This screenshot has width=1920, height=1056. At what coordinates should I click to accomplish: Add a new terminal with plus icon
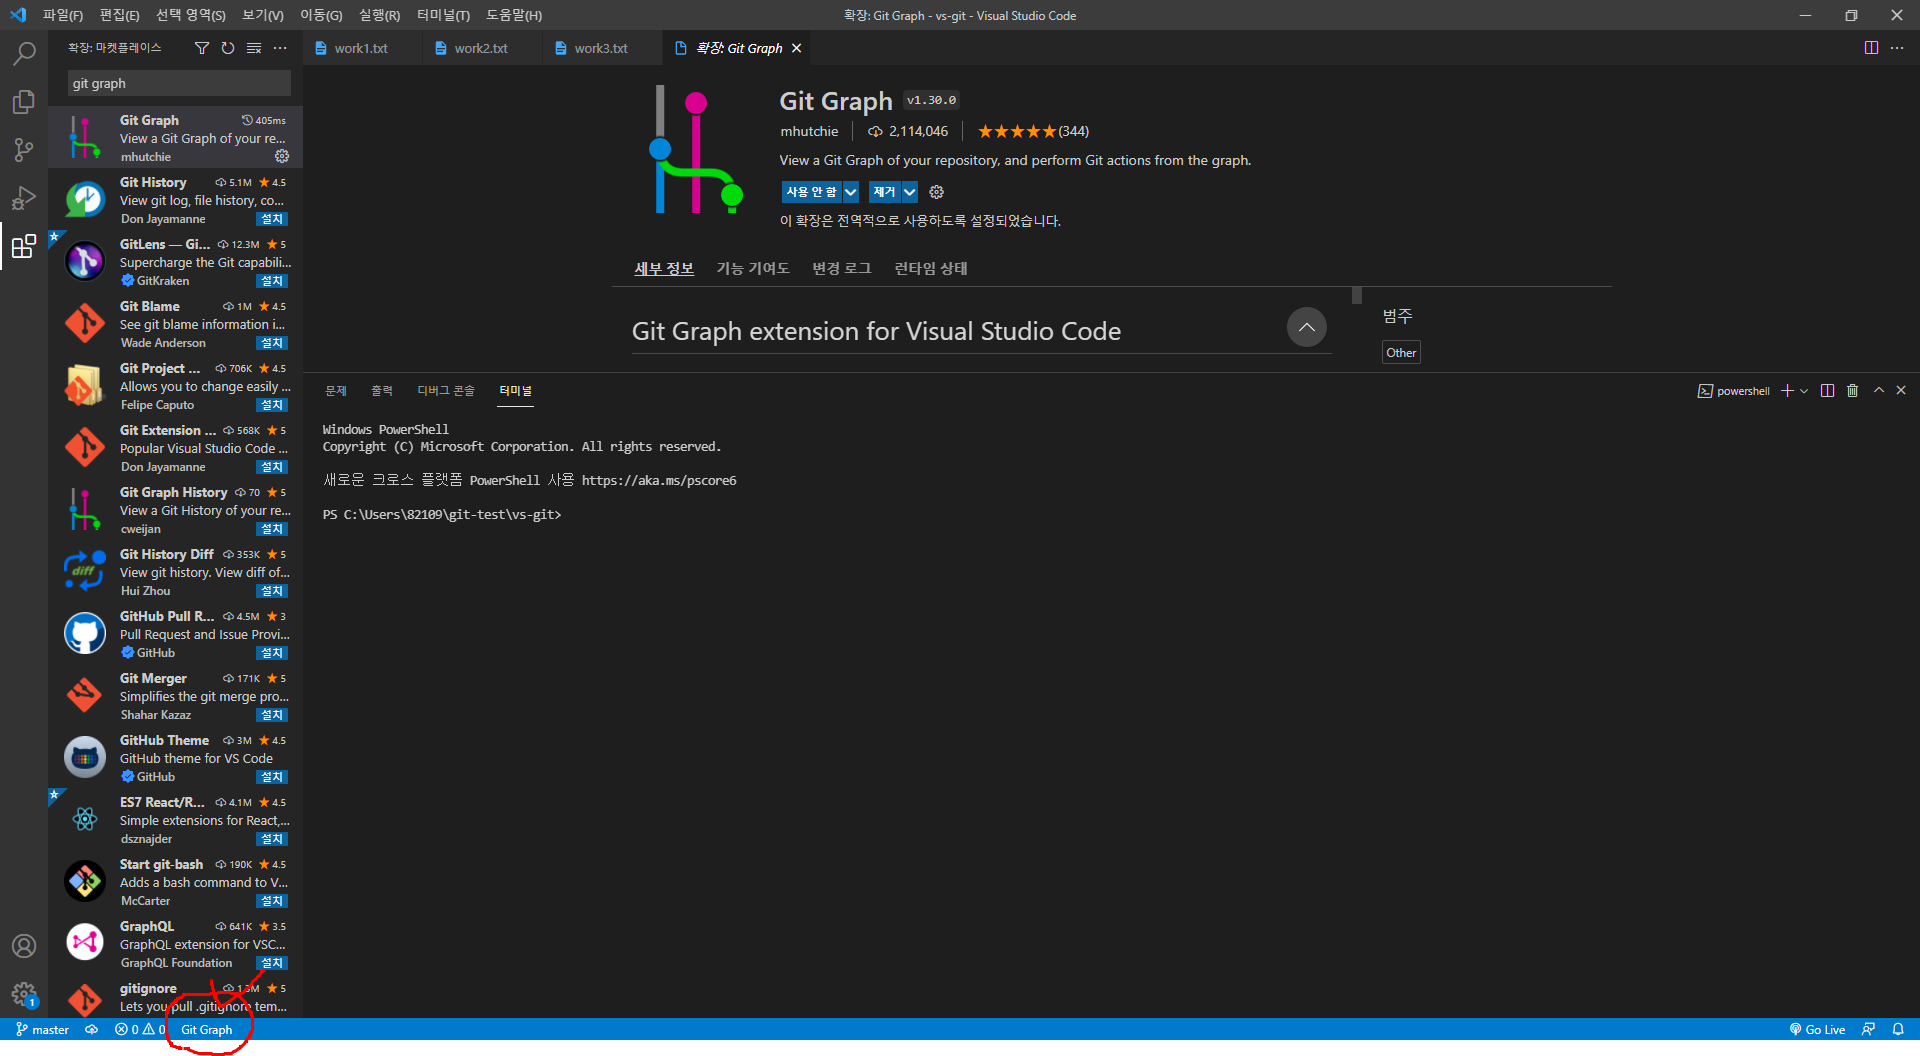[x=1787, y=391]
